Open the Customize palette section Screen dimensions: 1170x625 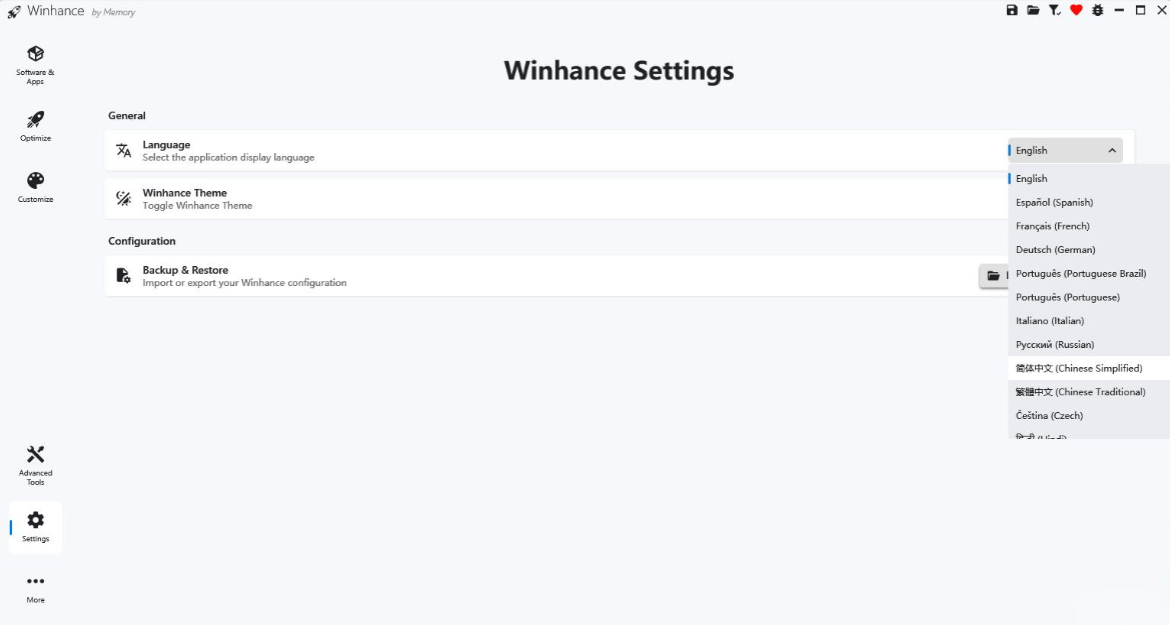pos(35,186)
